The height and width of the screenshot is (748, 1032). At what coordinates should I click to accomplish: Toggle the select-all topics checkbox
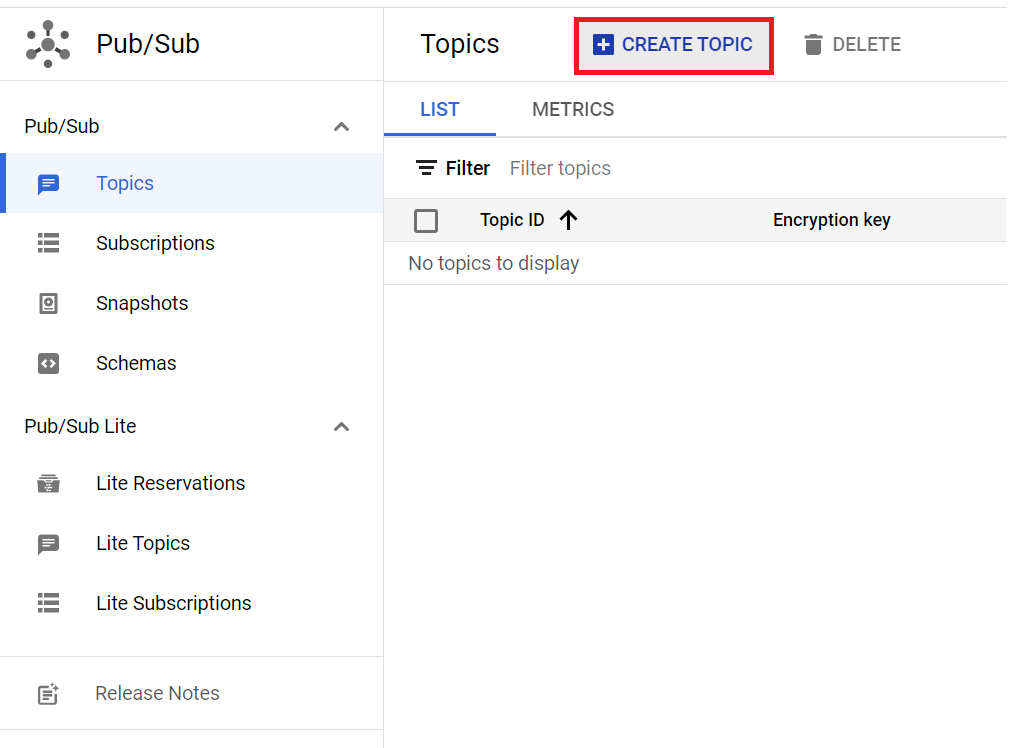point(426,220)
